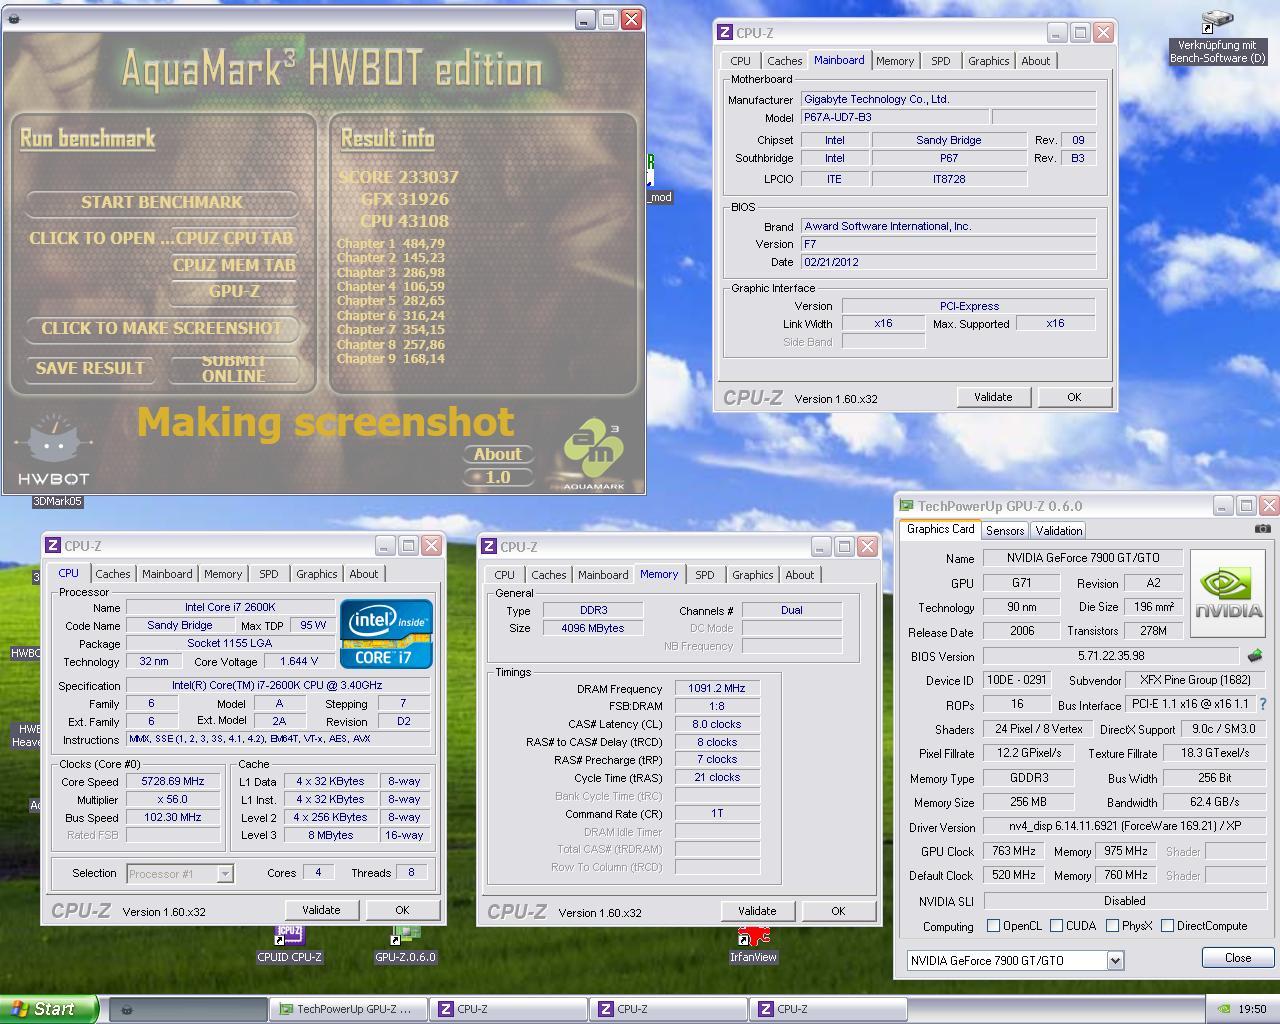Click the GPU-Z Driver Version field
The image size is (1280, 1024).
1124,827
